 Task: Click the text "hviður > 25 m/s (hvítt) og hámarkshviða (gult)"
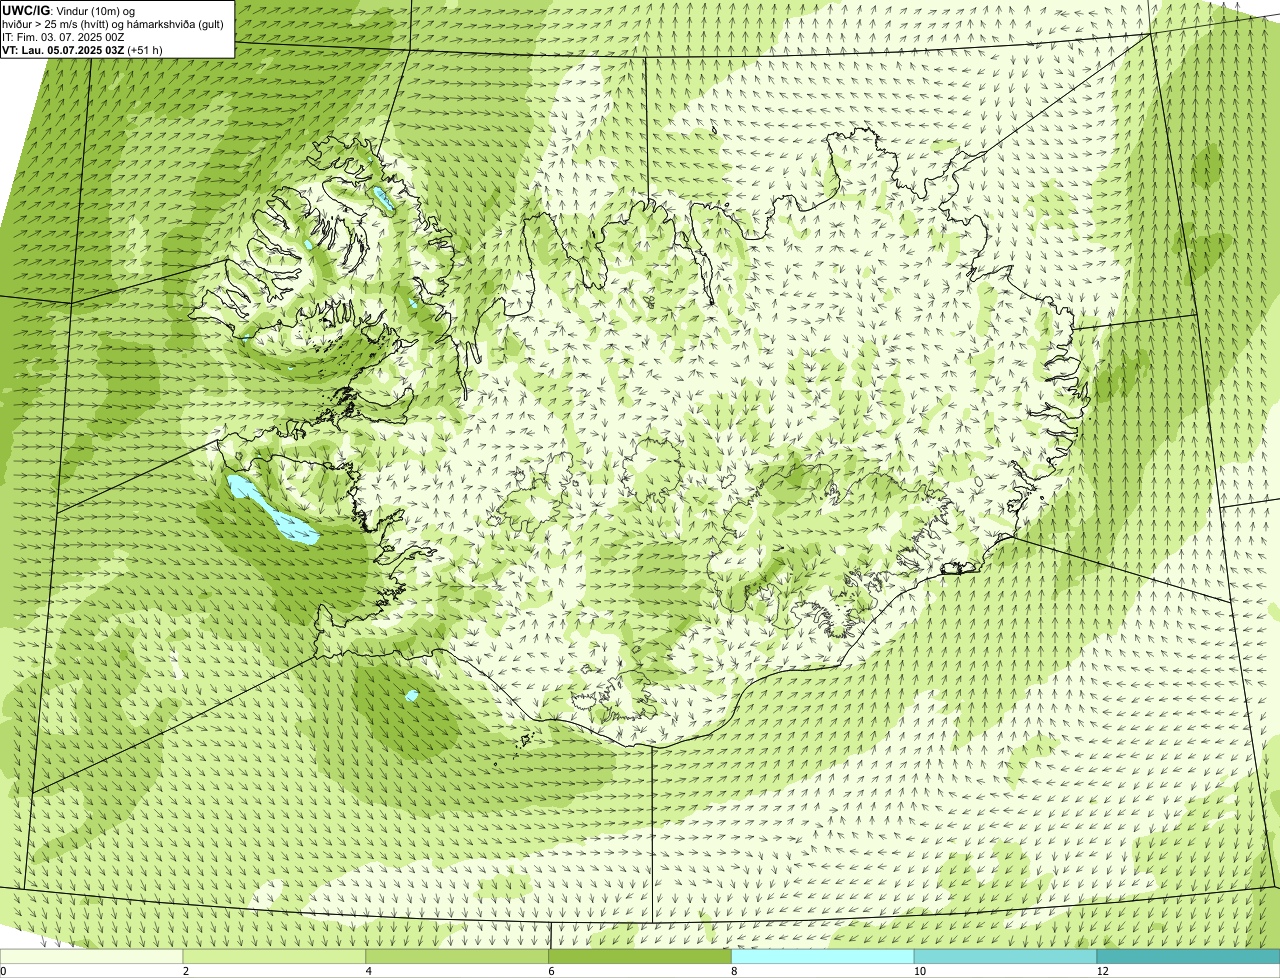click(113, 24)
